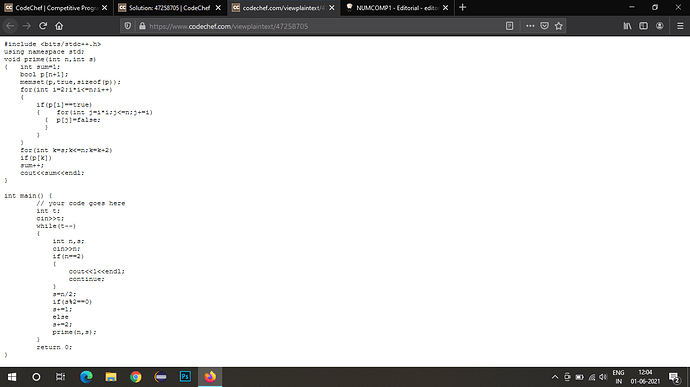Open network connection icon

[x=592, y=377]
